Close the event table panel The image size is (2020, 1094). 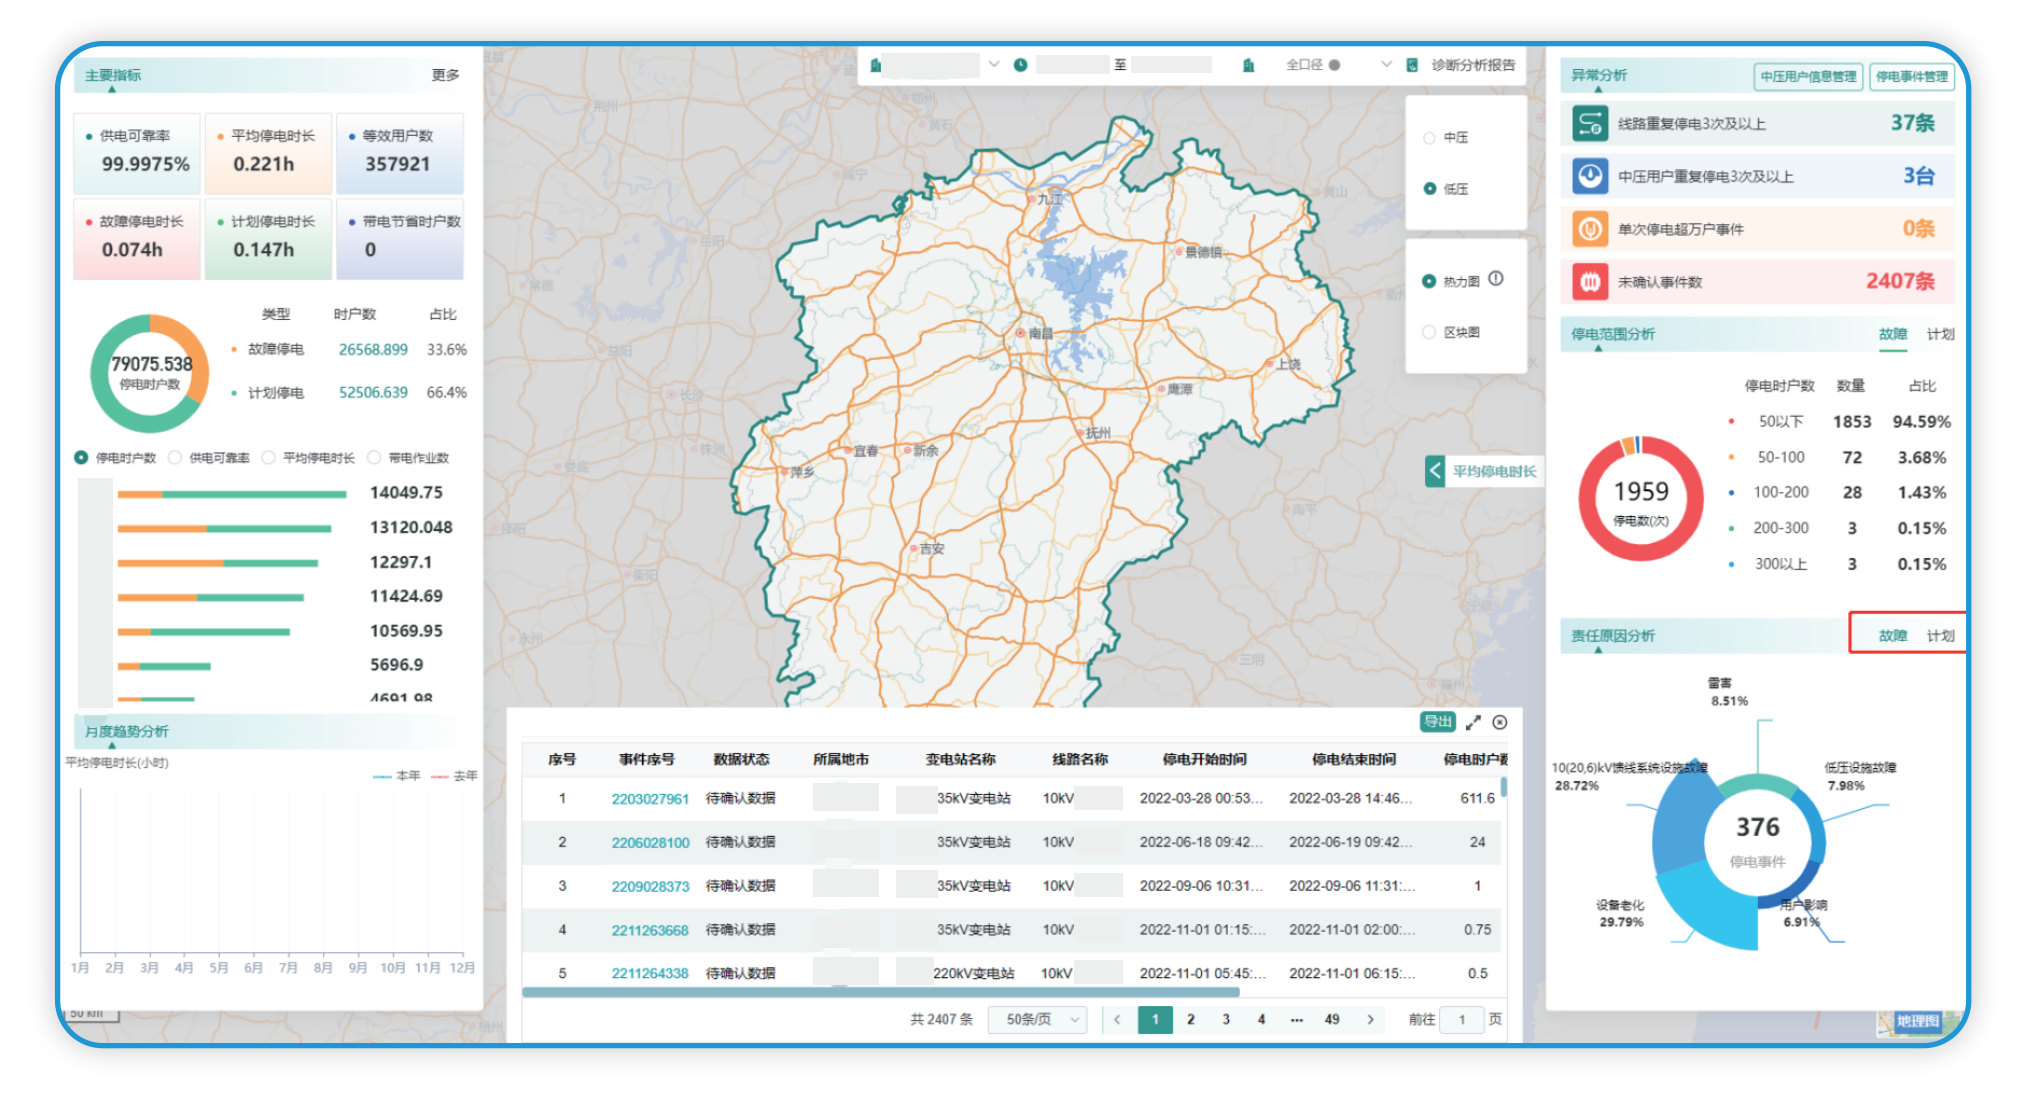point(1500,722)
